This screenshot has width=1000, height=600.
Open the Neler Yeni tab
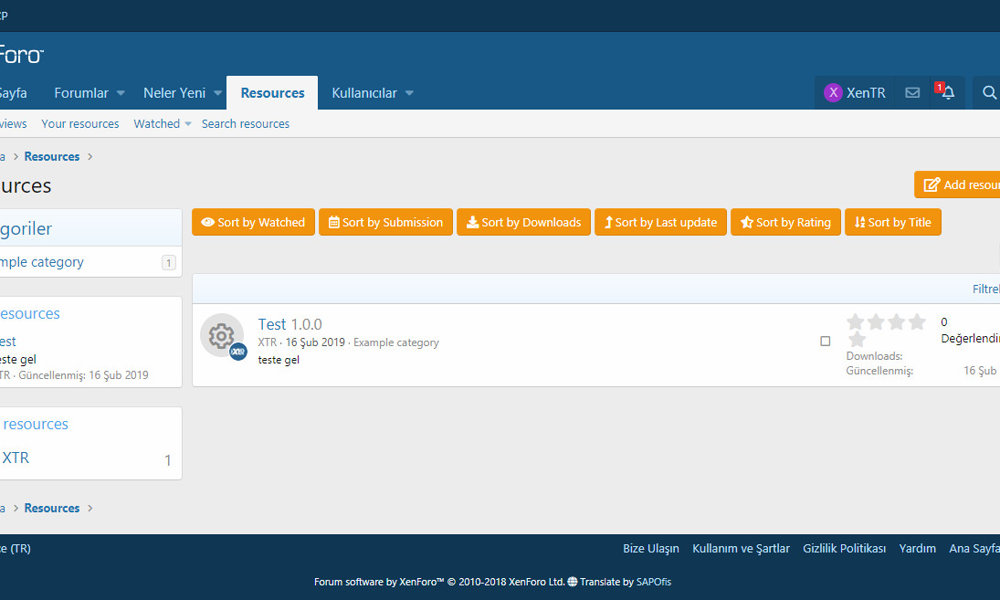coord(174,93)
